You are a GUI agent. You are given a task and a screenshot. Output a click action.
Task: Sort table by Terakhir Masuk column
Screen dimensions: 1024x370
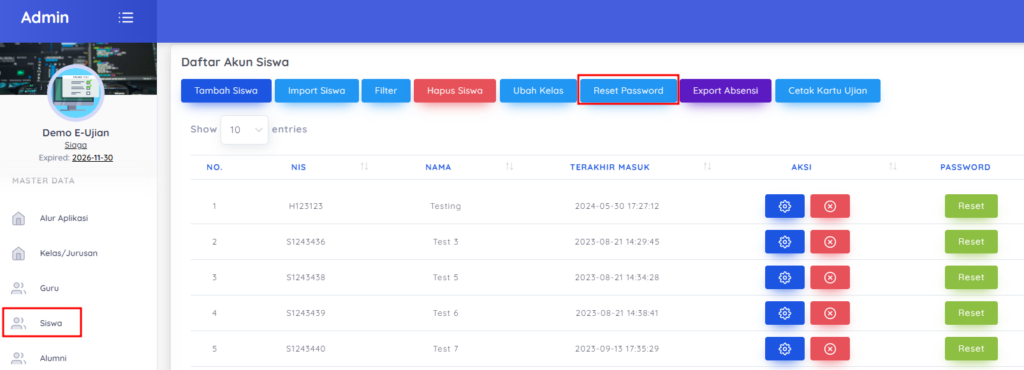(707, 167)
